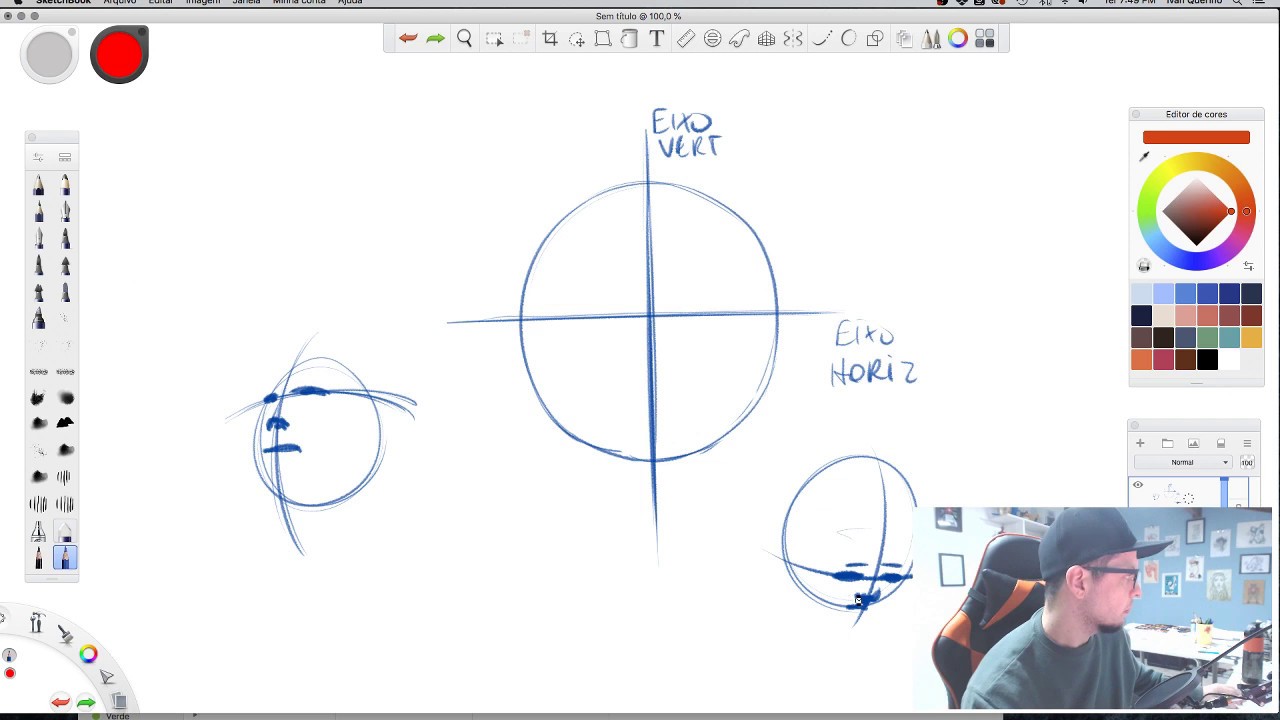This screenshot has width=1280, height=720.
Task: Click the lagoon undo arrow
Action: pyautogui.click(x=61, y=702)
